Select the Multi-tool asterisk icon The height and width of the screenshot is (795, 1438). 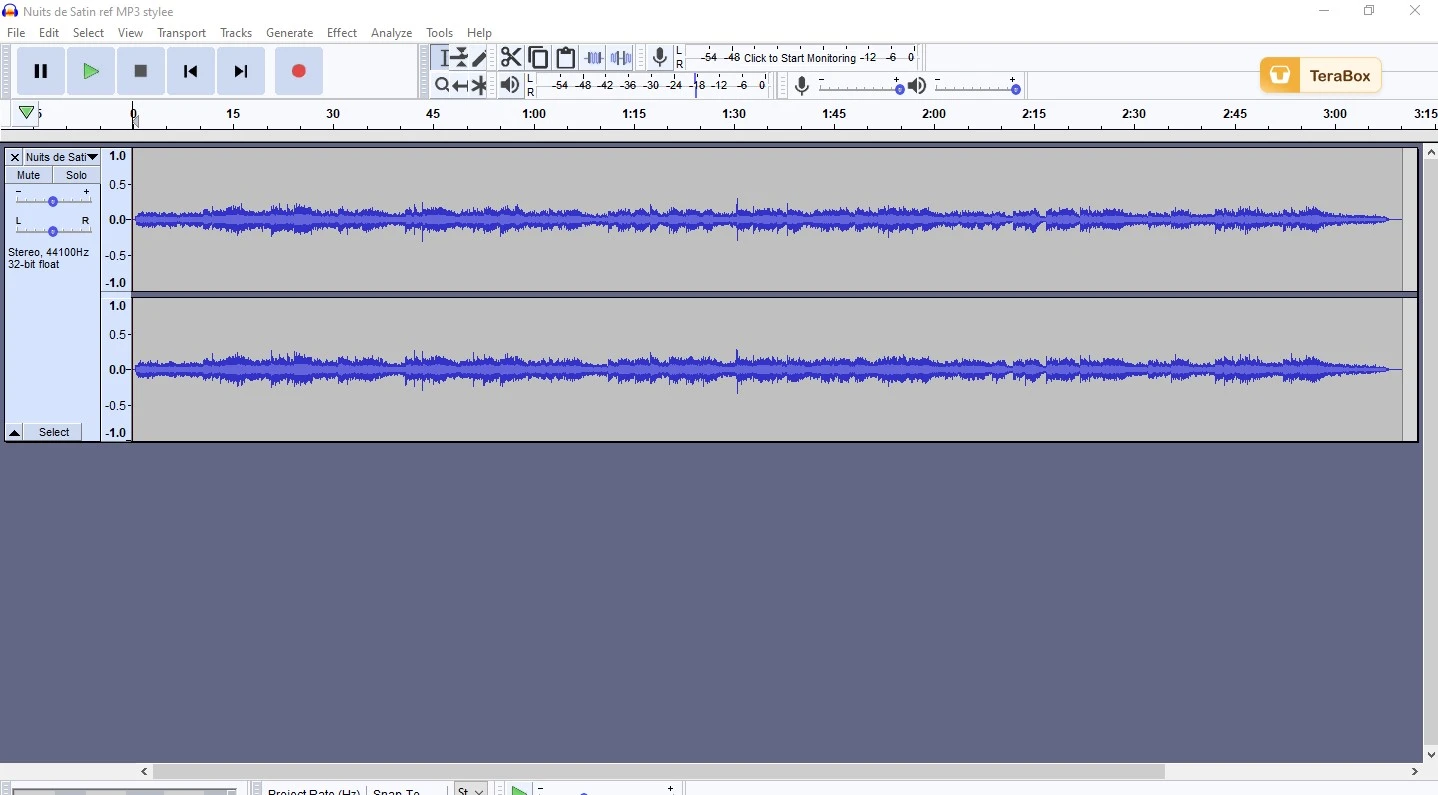[x=481, y=86]
